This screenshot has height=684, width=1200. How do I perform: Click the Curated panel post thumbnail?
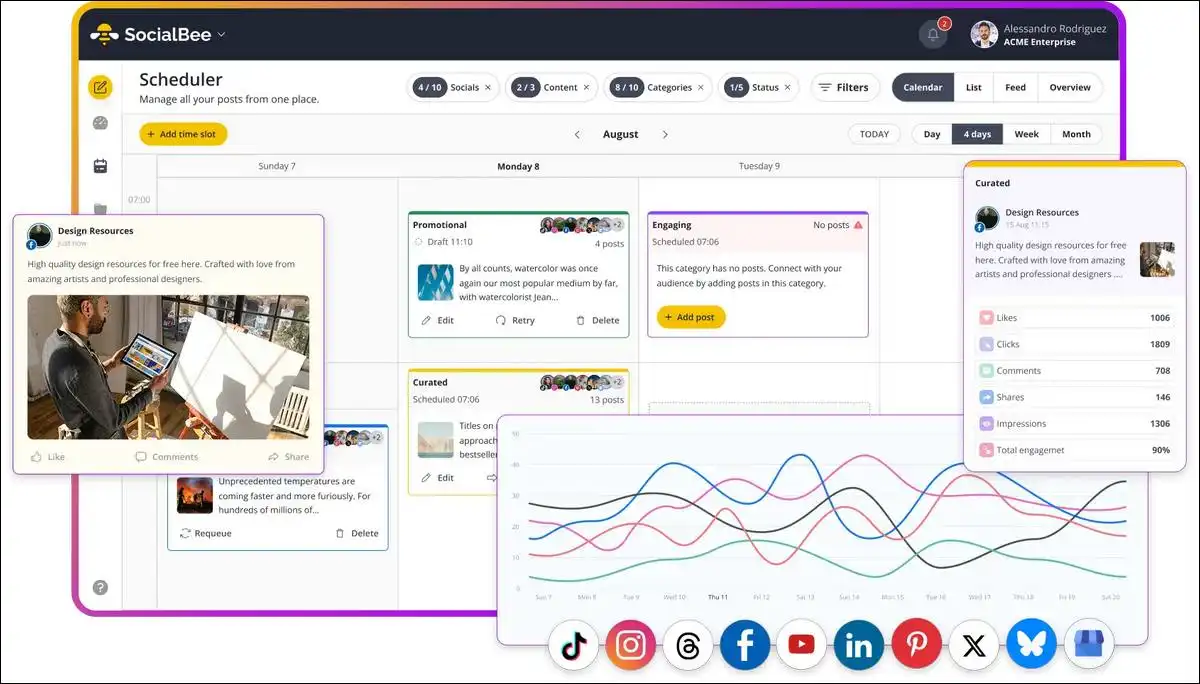(1157, 259)
